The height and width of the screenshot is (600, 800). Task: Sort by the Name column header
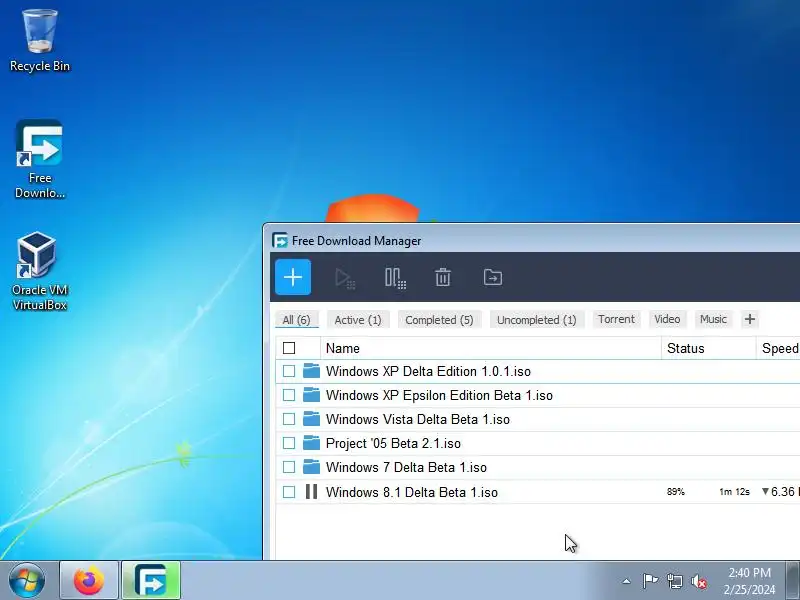[491, 348]
